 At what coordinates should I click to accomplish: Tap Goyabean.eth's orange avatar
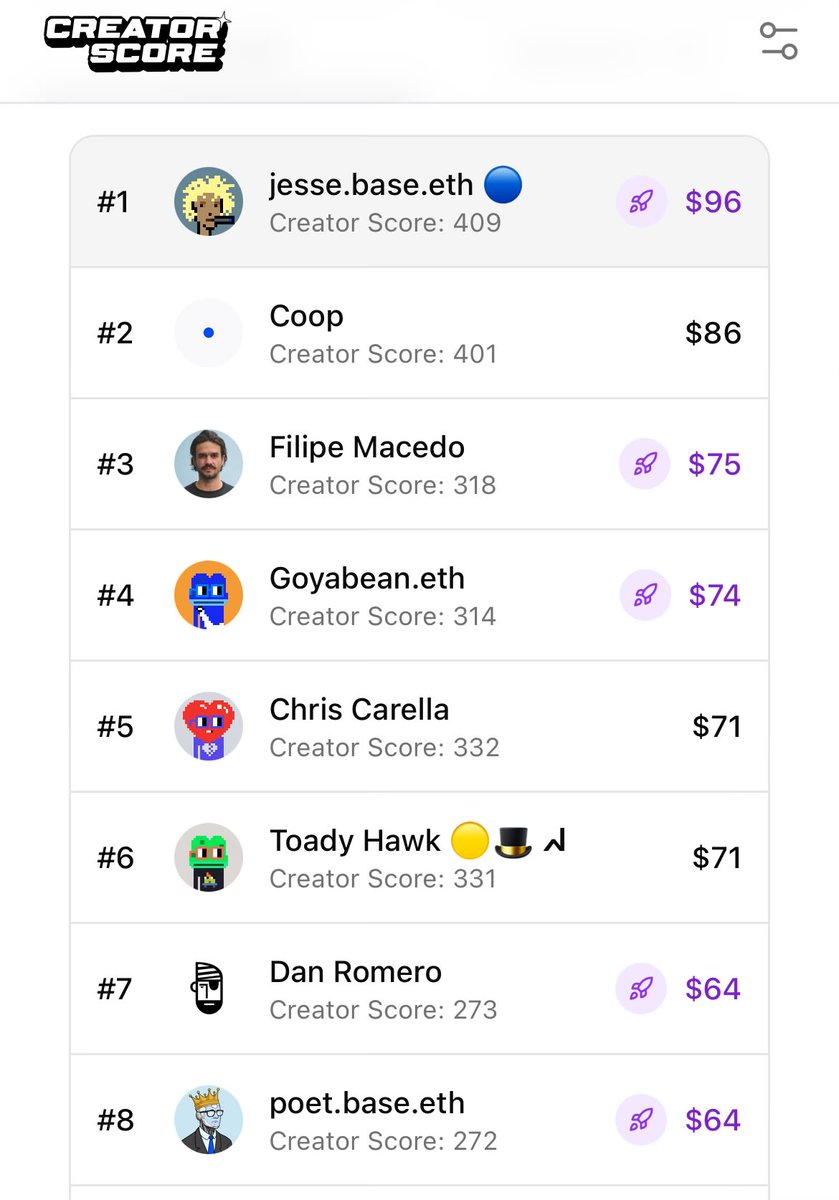[208, 595]
